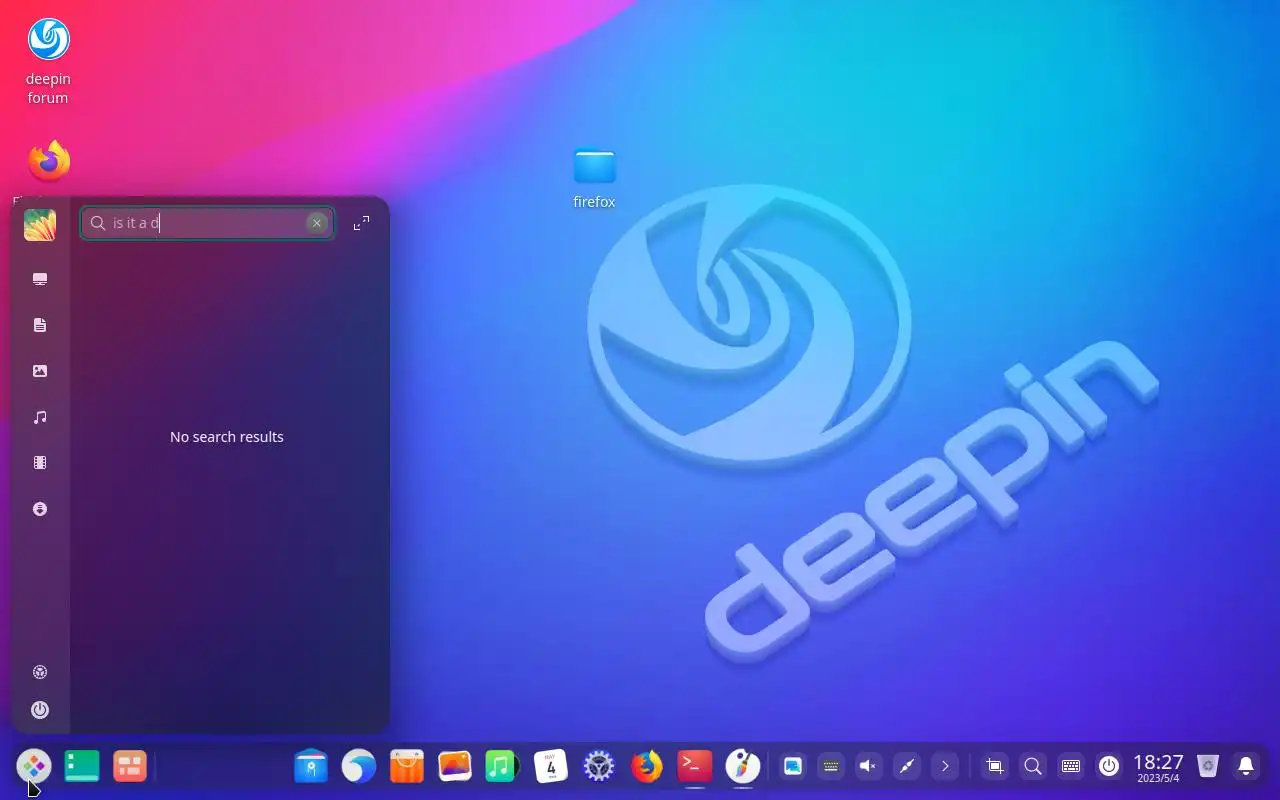Image resolution: width=1280 pixels, height=800 pixels.
Task: Open Videos from launcher sidebar
Action: point(40,463)
